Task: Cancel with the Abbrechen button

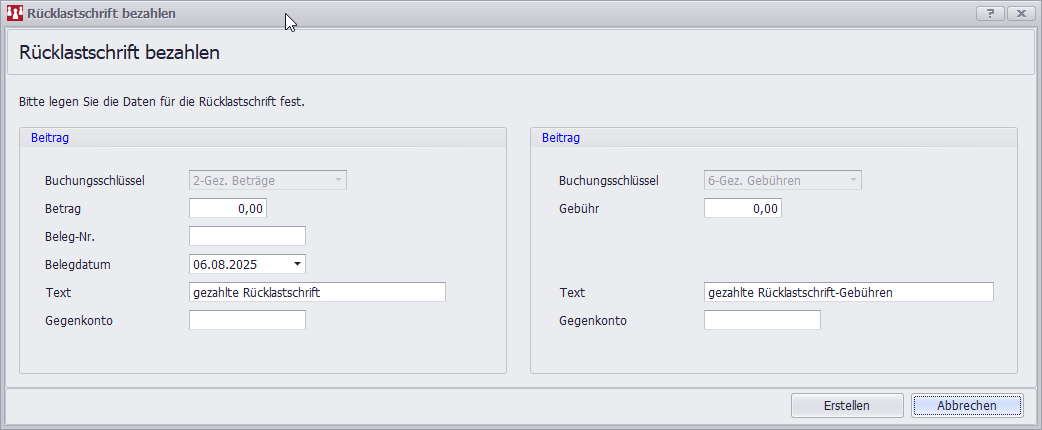Action: tap(966, 405)
